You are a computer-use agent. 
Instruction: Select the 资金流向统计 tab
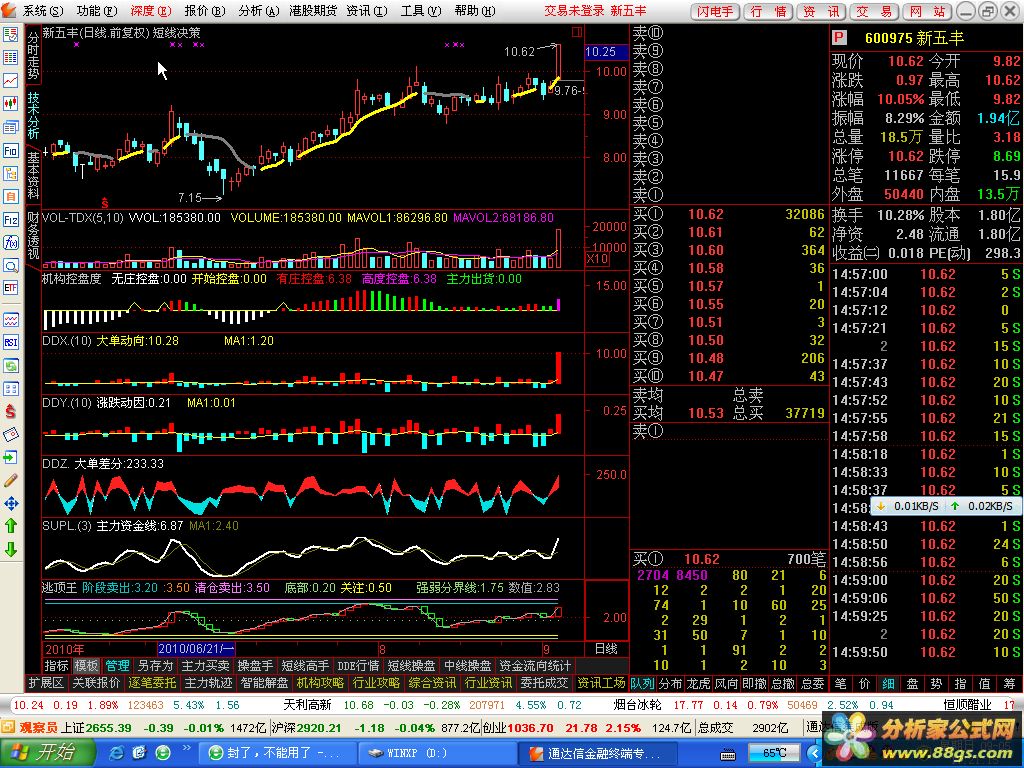click(535, 665)
